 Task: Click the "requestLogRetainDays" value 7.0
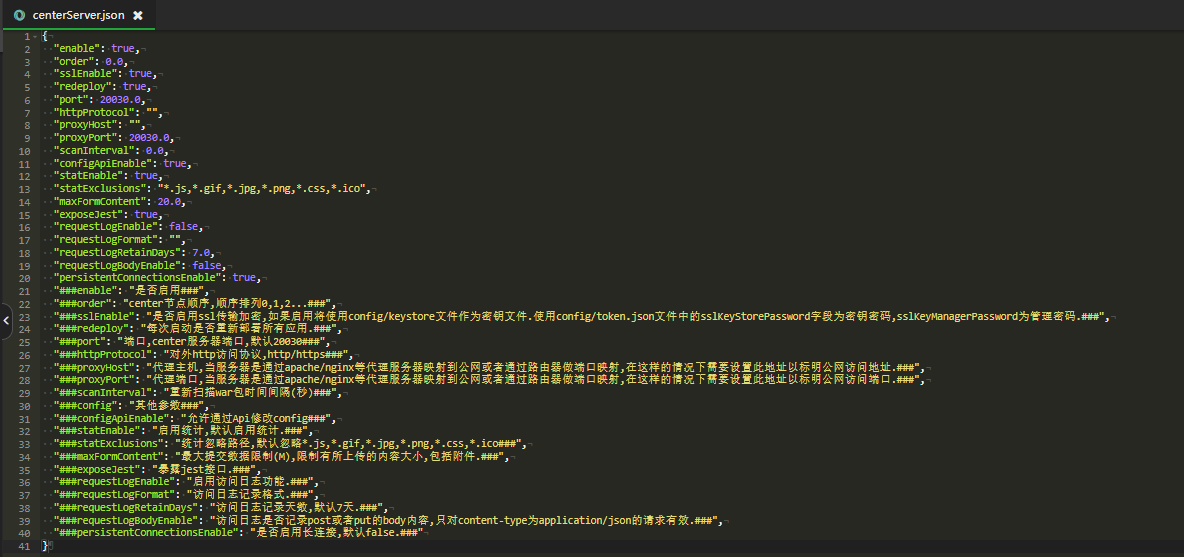pos(203,253)
